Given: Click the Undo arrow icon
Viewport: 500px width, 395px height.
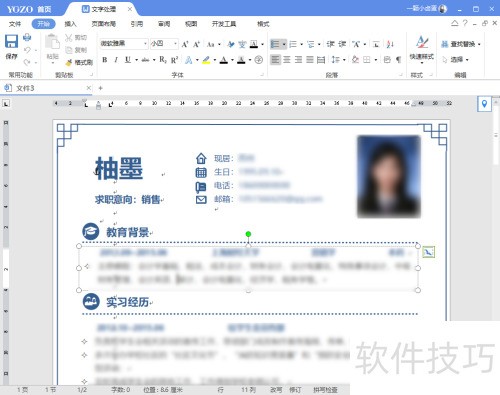Looking at the screenshot, I should click(x=27, y=50).
